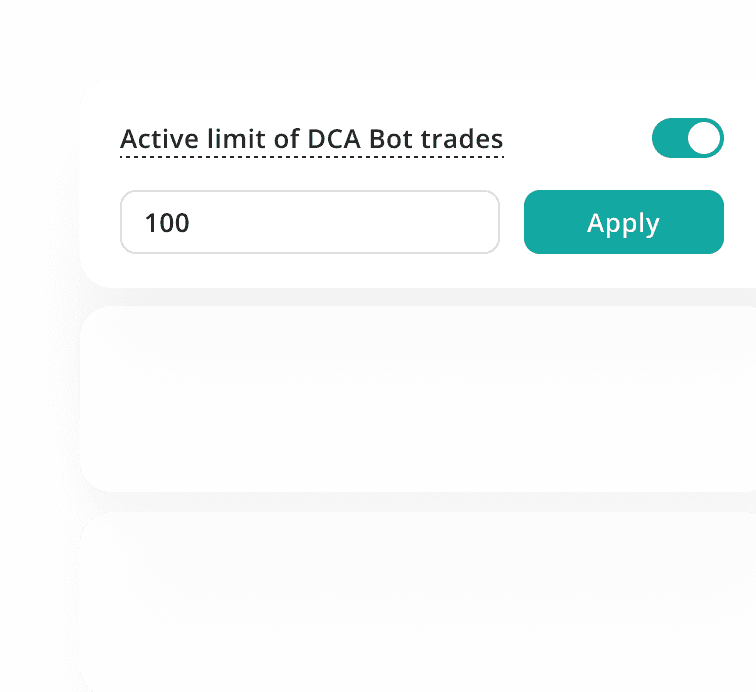Select the empty white card below the limit panel
Viewport: 756px width, 692px height.
click(420, 399)
